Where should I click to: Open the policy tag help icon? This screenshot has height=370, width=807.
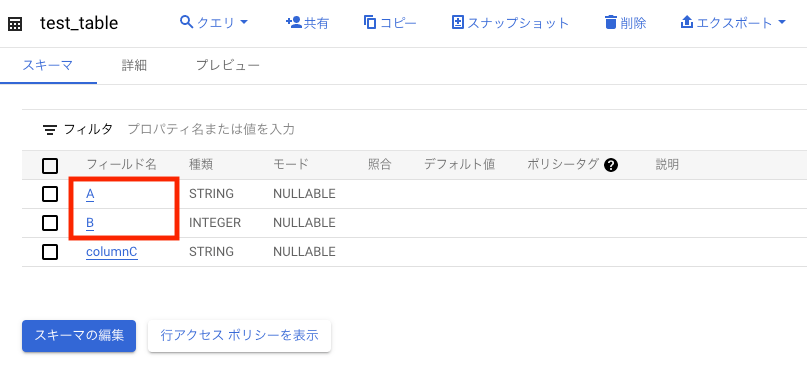[x=611, y=165]
